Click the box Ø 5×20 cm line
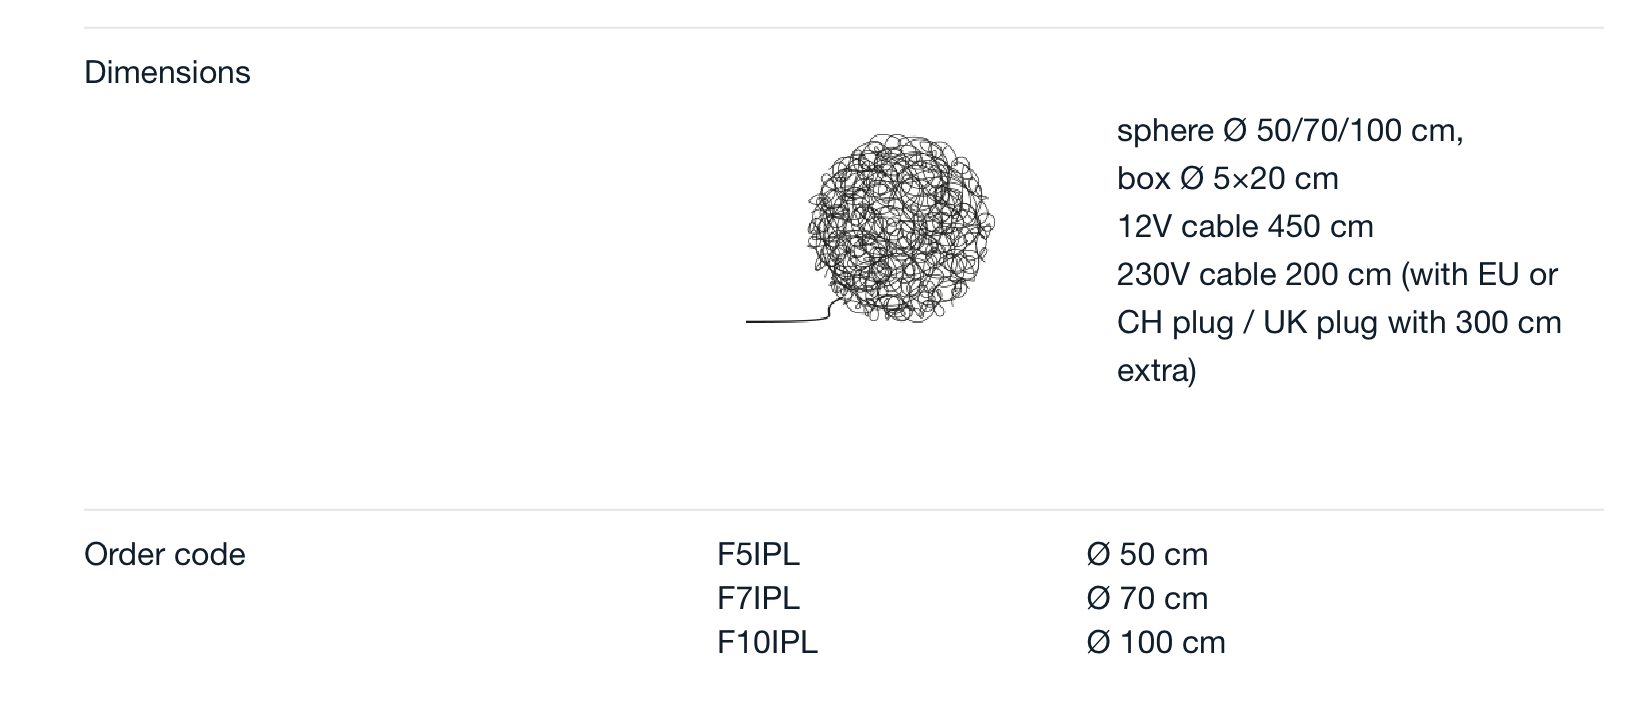The image size is (1638, 714). (x=1227, y=178)
